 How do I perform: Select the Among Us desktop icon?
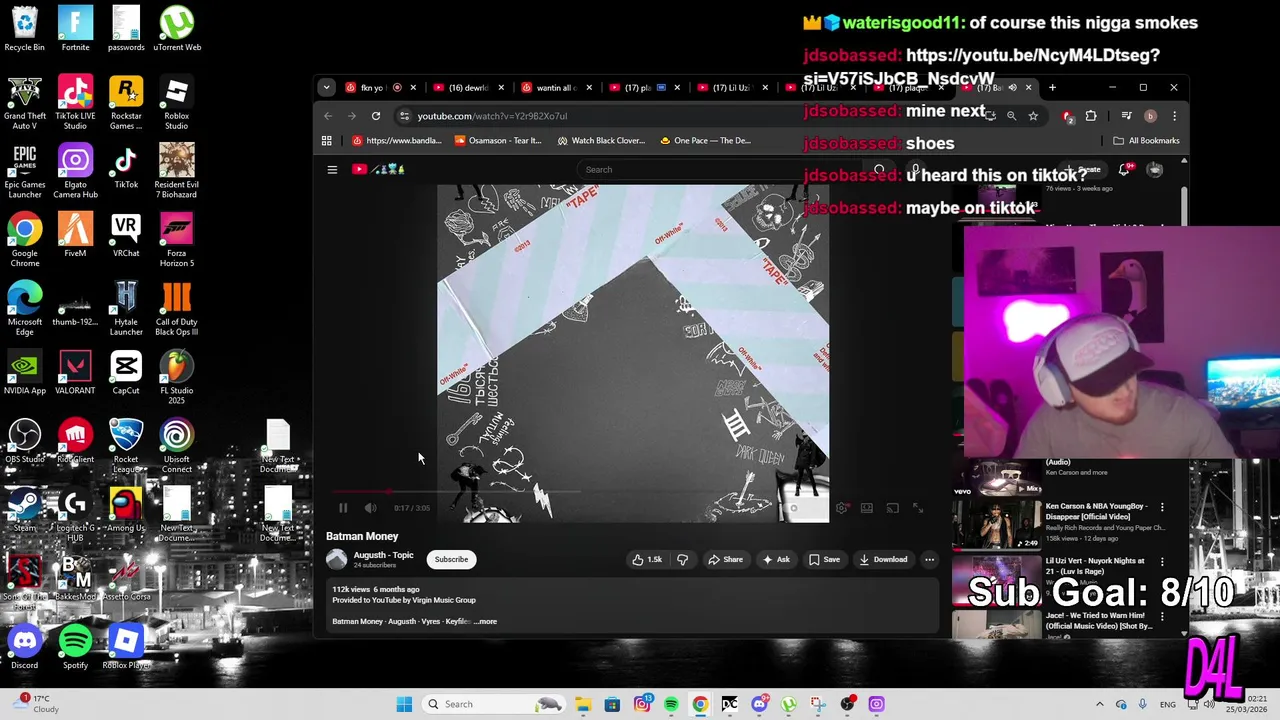click(x=126, y=510)
